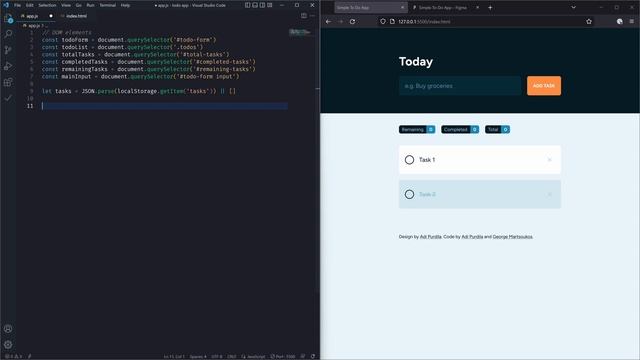Click the VS Code logo icon

(6, 5)
